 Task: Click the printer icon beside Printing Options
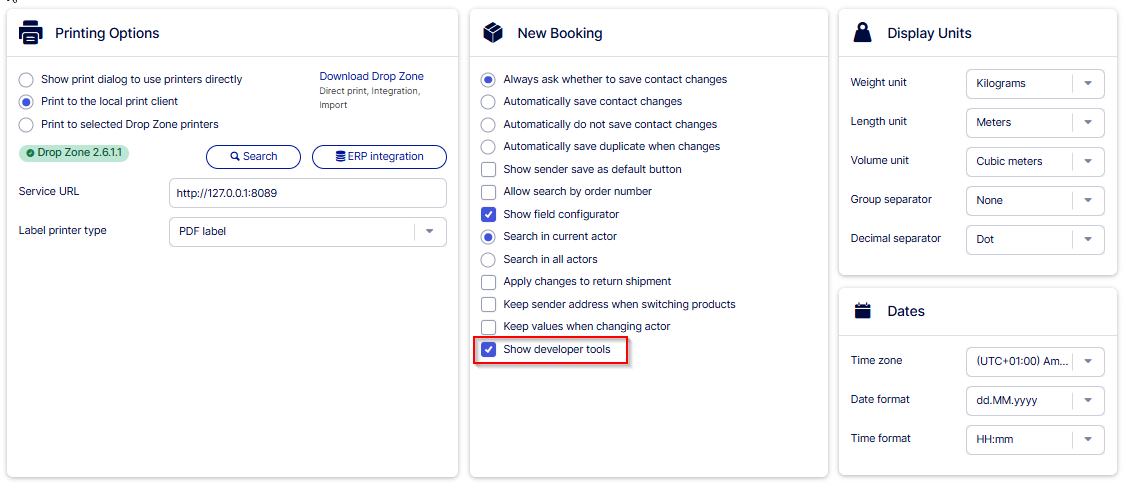coord(31,33)
